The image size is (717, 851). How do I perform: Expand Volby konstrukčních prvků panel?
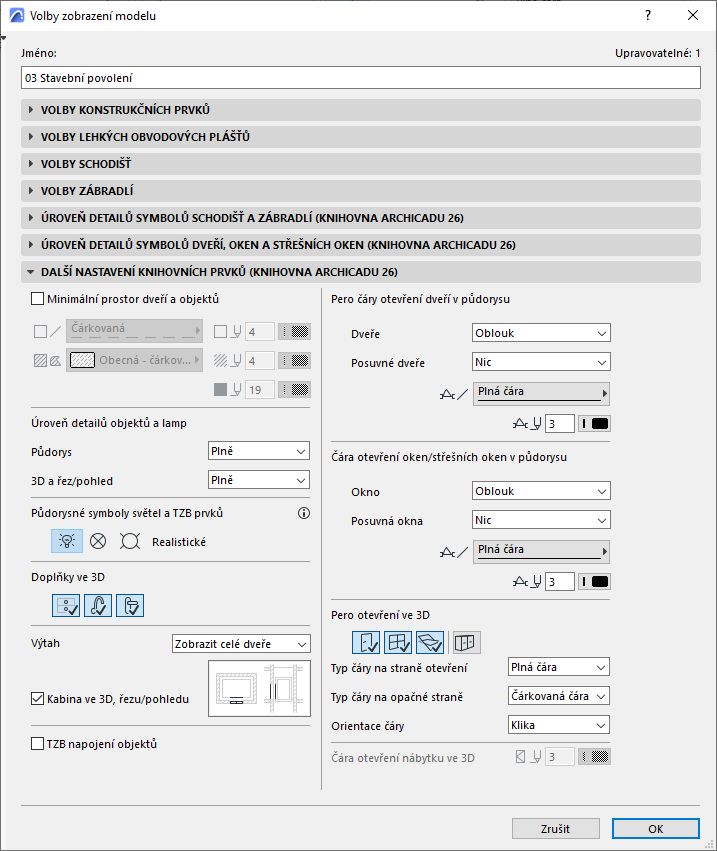(x=360, y=110)
